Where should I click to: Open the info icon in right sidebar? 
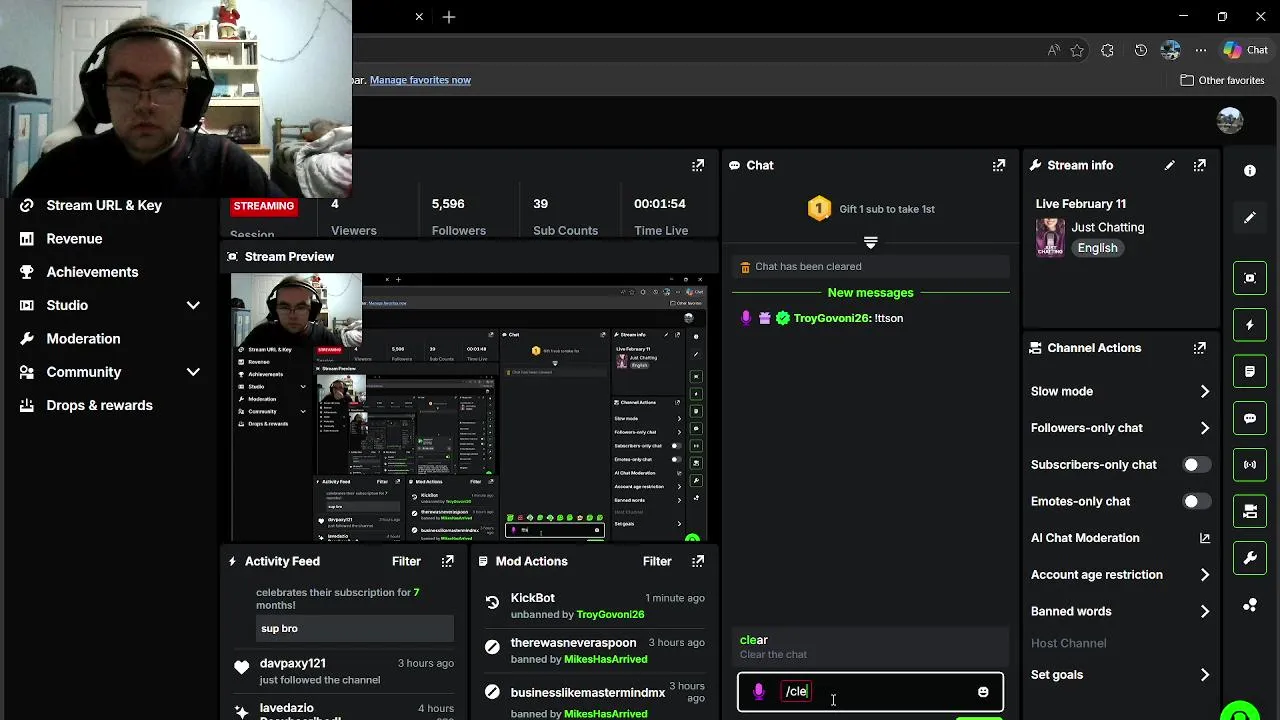pyautogui.click(x=1249, y=171)
